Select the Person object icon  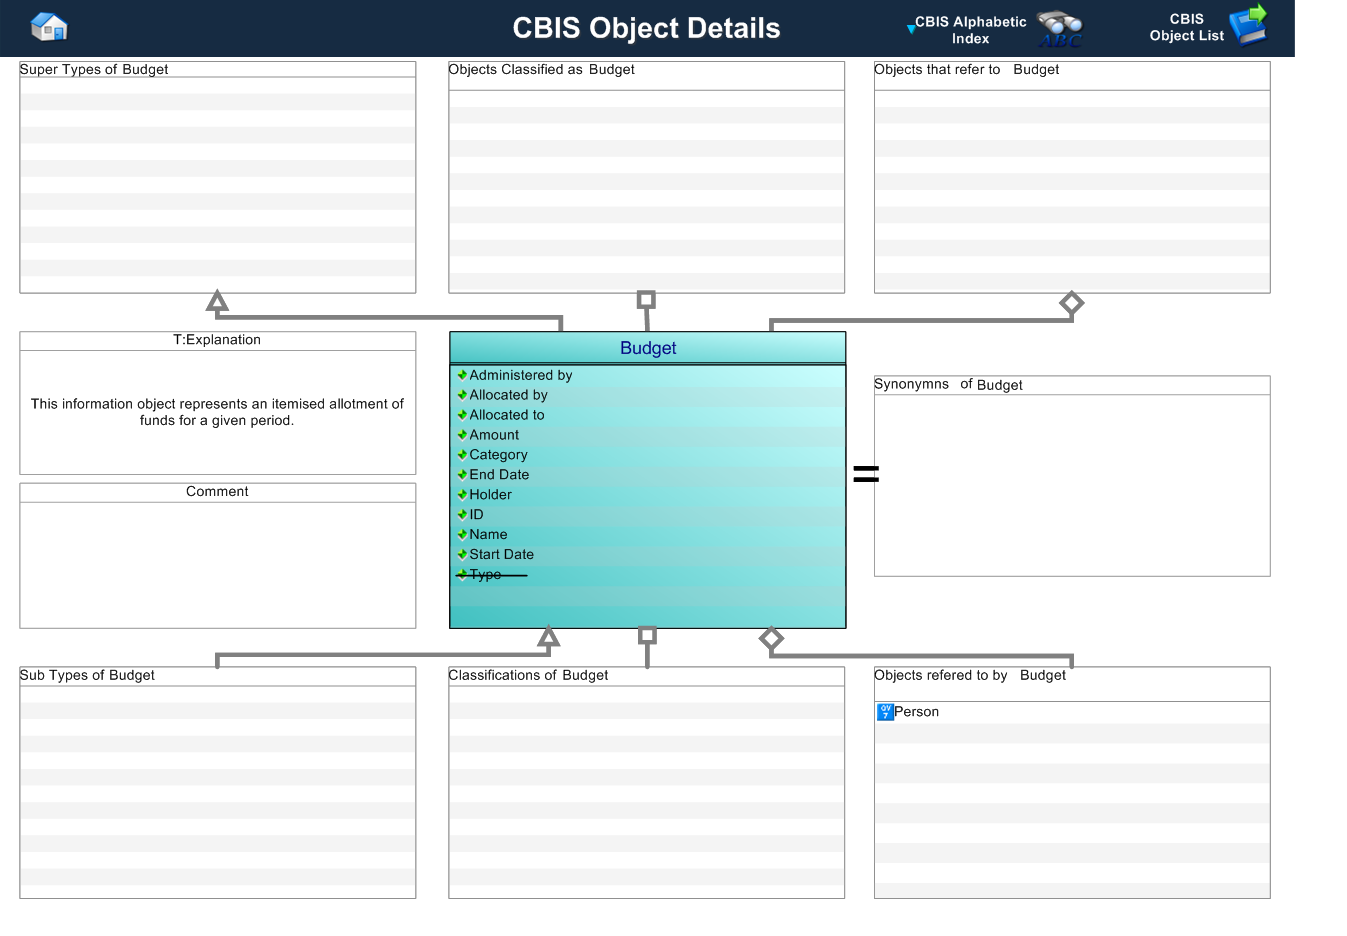(x=885, y=712)
